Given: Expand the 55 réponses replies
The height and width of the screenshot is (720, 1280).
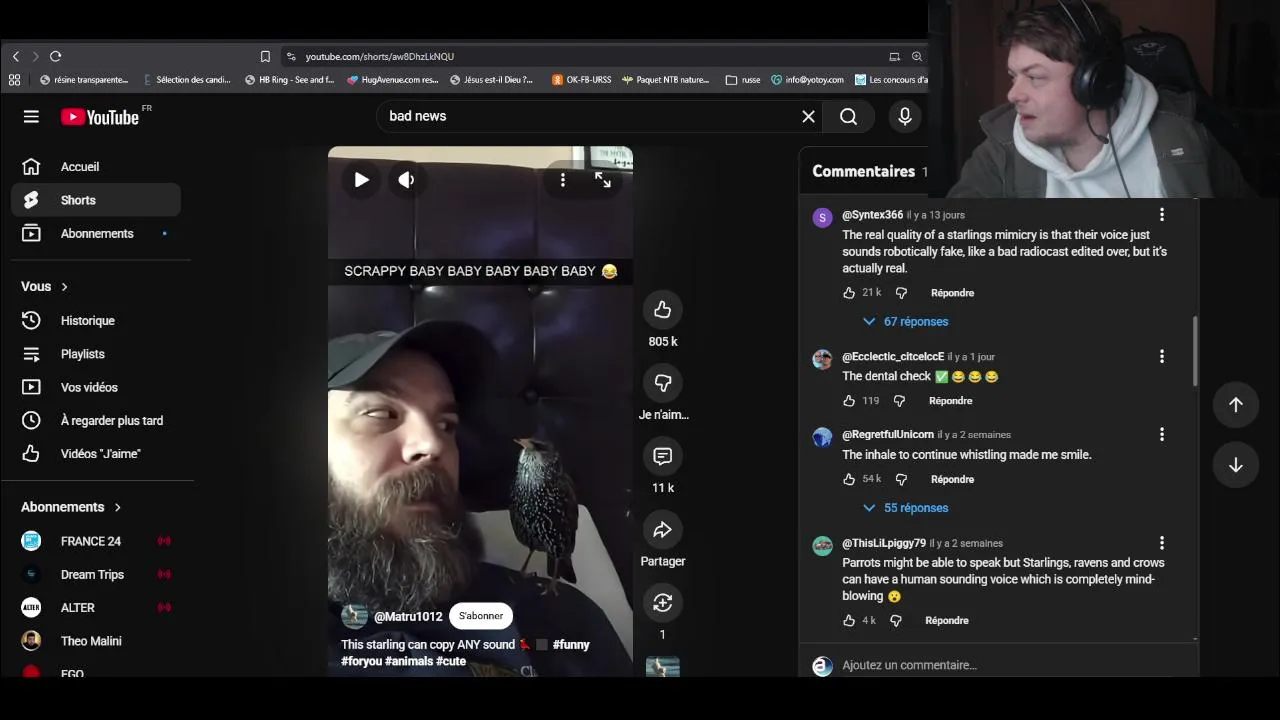Looking at the screenshot, I should [x=905, y=508].
